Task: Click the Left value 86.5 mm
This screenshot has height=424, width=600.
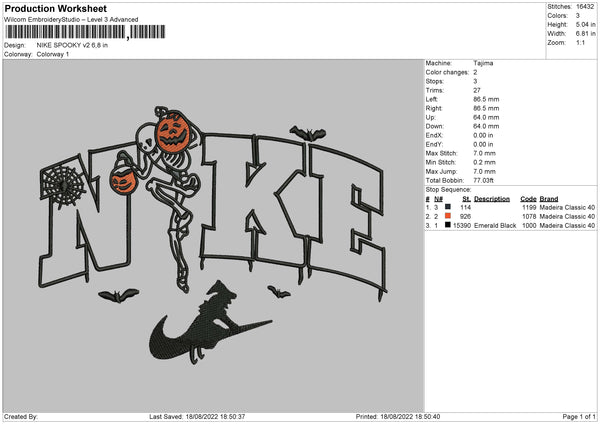Action: tap(486, 99)
